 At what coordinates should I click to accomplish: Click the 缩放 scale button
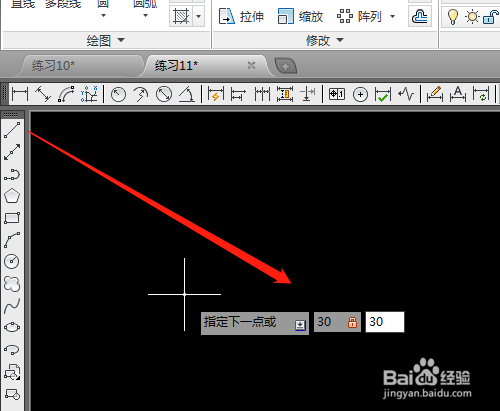[x=300, y=16]
